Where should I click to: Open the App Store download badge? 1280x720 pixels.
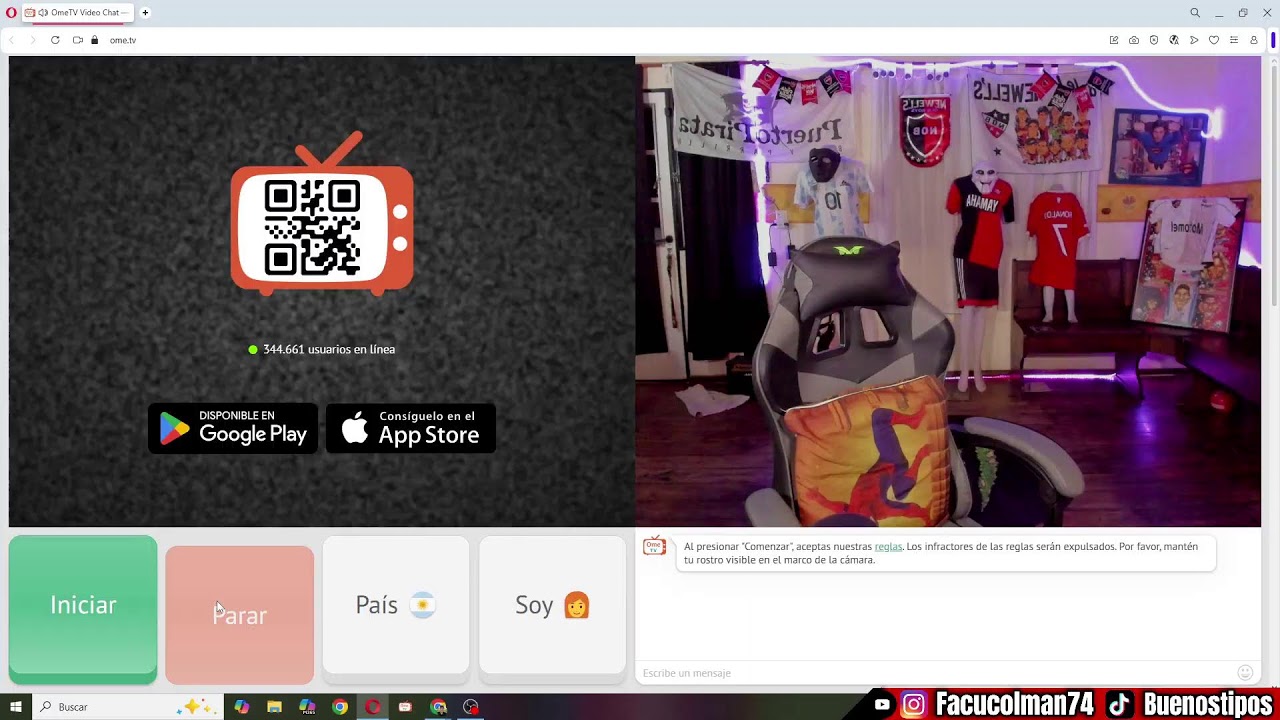click(411, 428)
